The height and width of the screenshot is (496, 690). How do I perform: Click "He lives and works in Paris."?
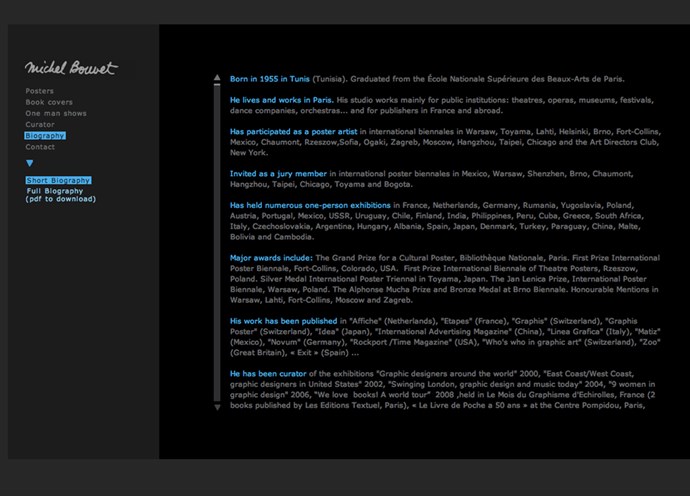pos(282,100)
